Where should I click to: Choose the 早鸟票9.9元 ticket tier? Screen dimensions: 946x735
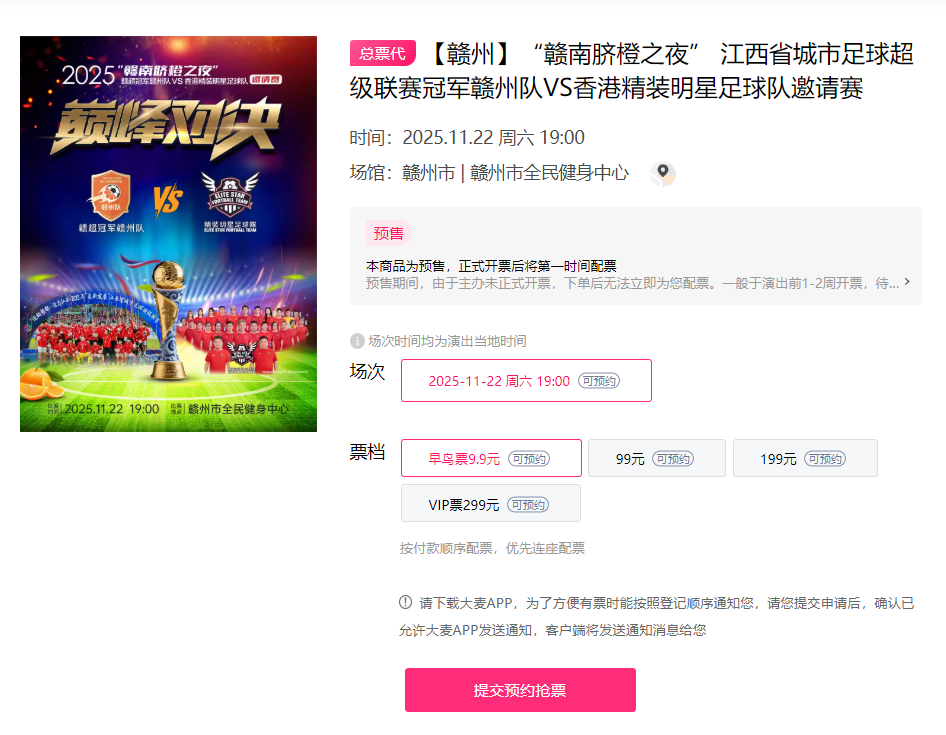click(491, 459)
